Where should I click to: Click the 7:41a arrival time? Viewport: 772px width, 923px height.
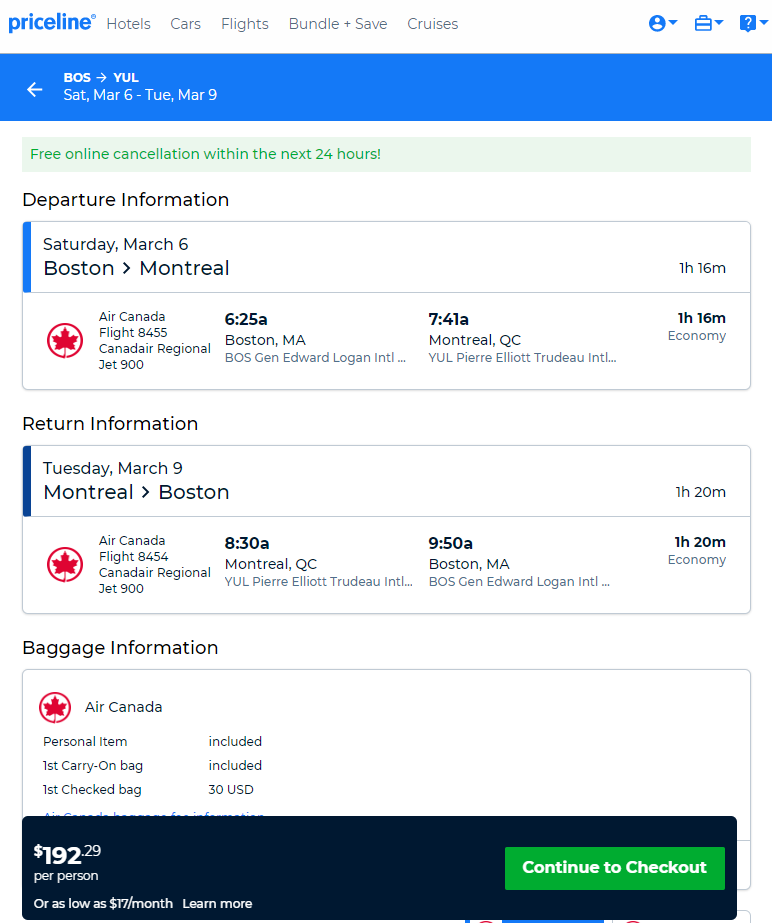[x=449, y=319]
